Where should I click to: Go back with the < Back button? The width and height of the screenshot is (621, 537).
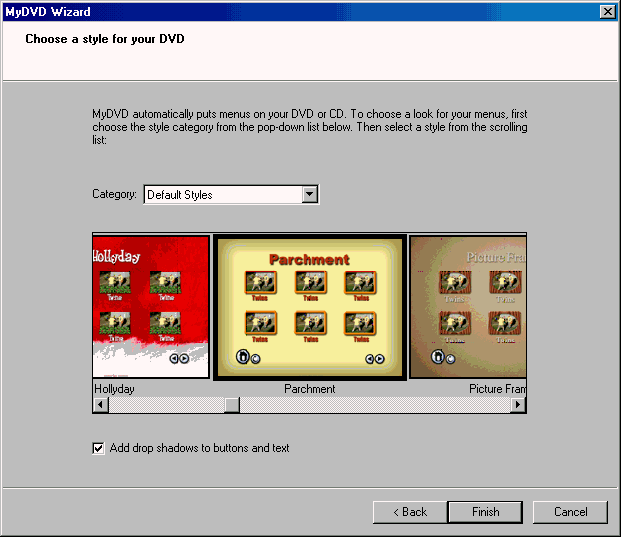click(x=410, y=512)
